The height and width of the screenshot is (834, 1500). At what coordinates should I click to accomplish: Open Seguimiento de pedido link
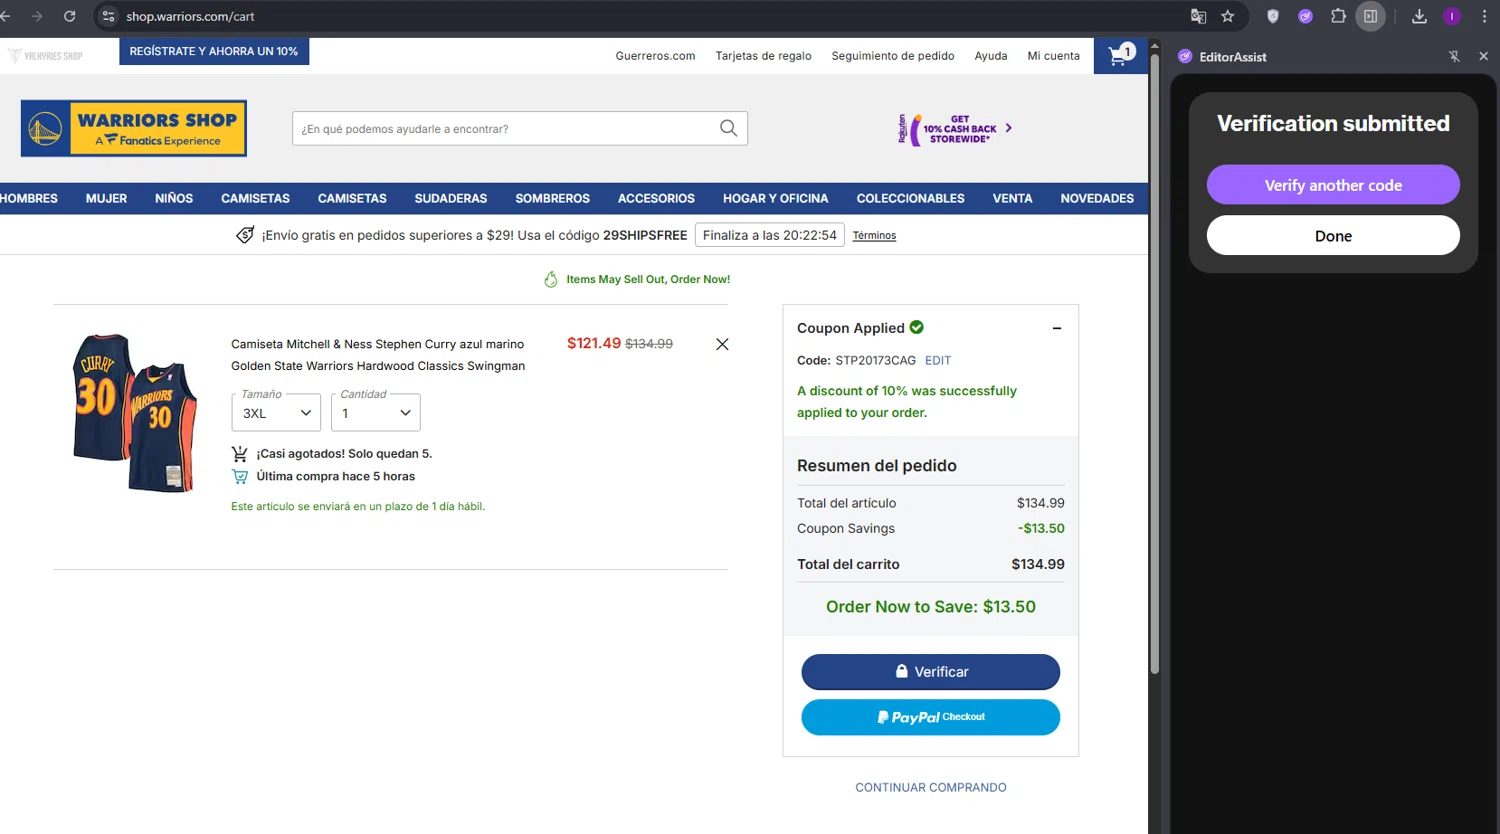(x=893, y=56)
